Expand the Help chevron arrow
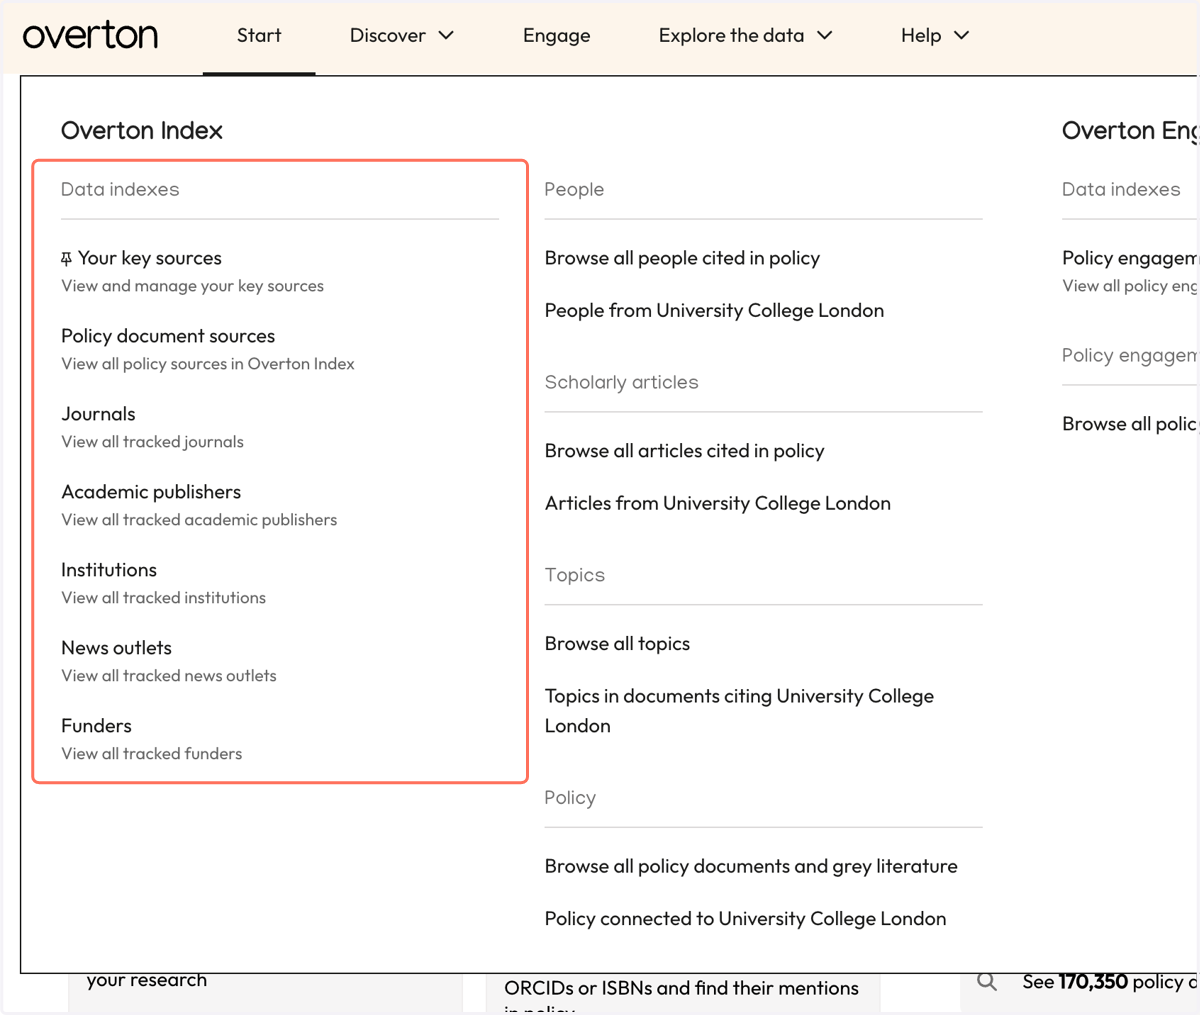The image size is (1200, 1015). [961, 35]
